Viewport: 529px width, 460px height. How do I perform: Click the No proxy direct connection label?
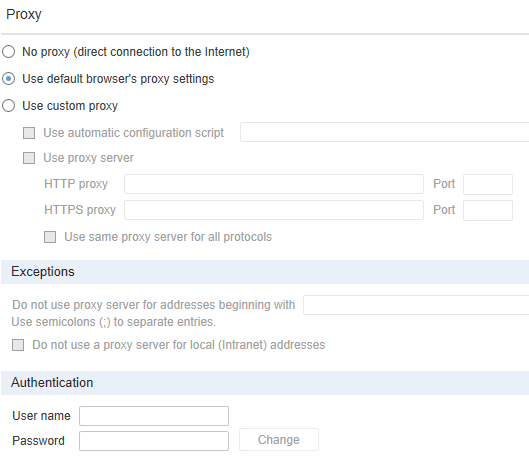(x=136, y=52)
